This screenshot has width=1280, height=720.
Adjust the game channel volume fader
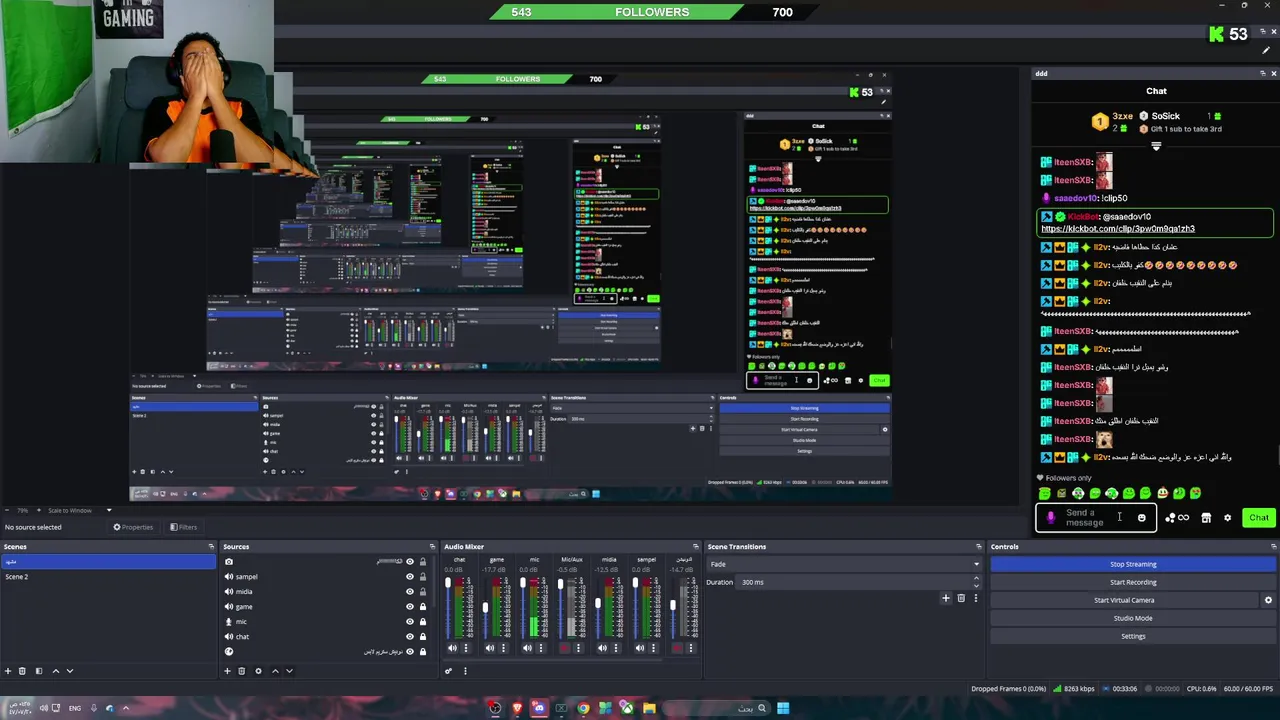click(485, 607)
